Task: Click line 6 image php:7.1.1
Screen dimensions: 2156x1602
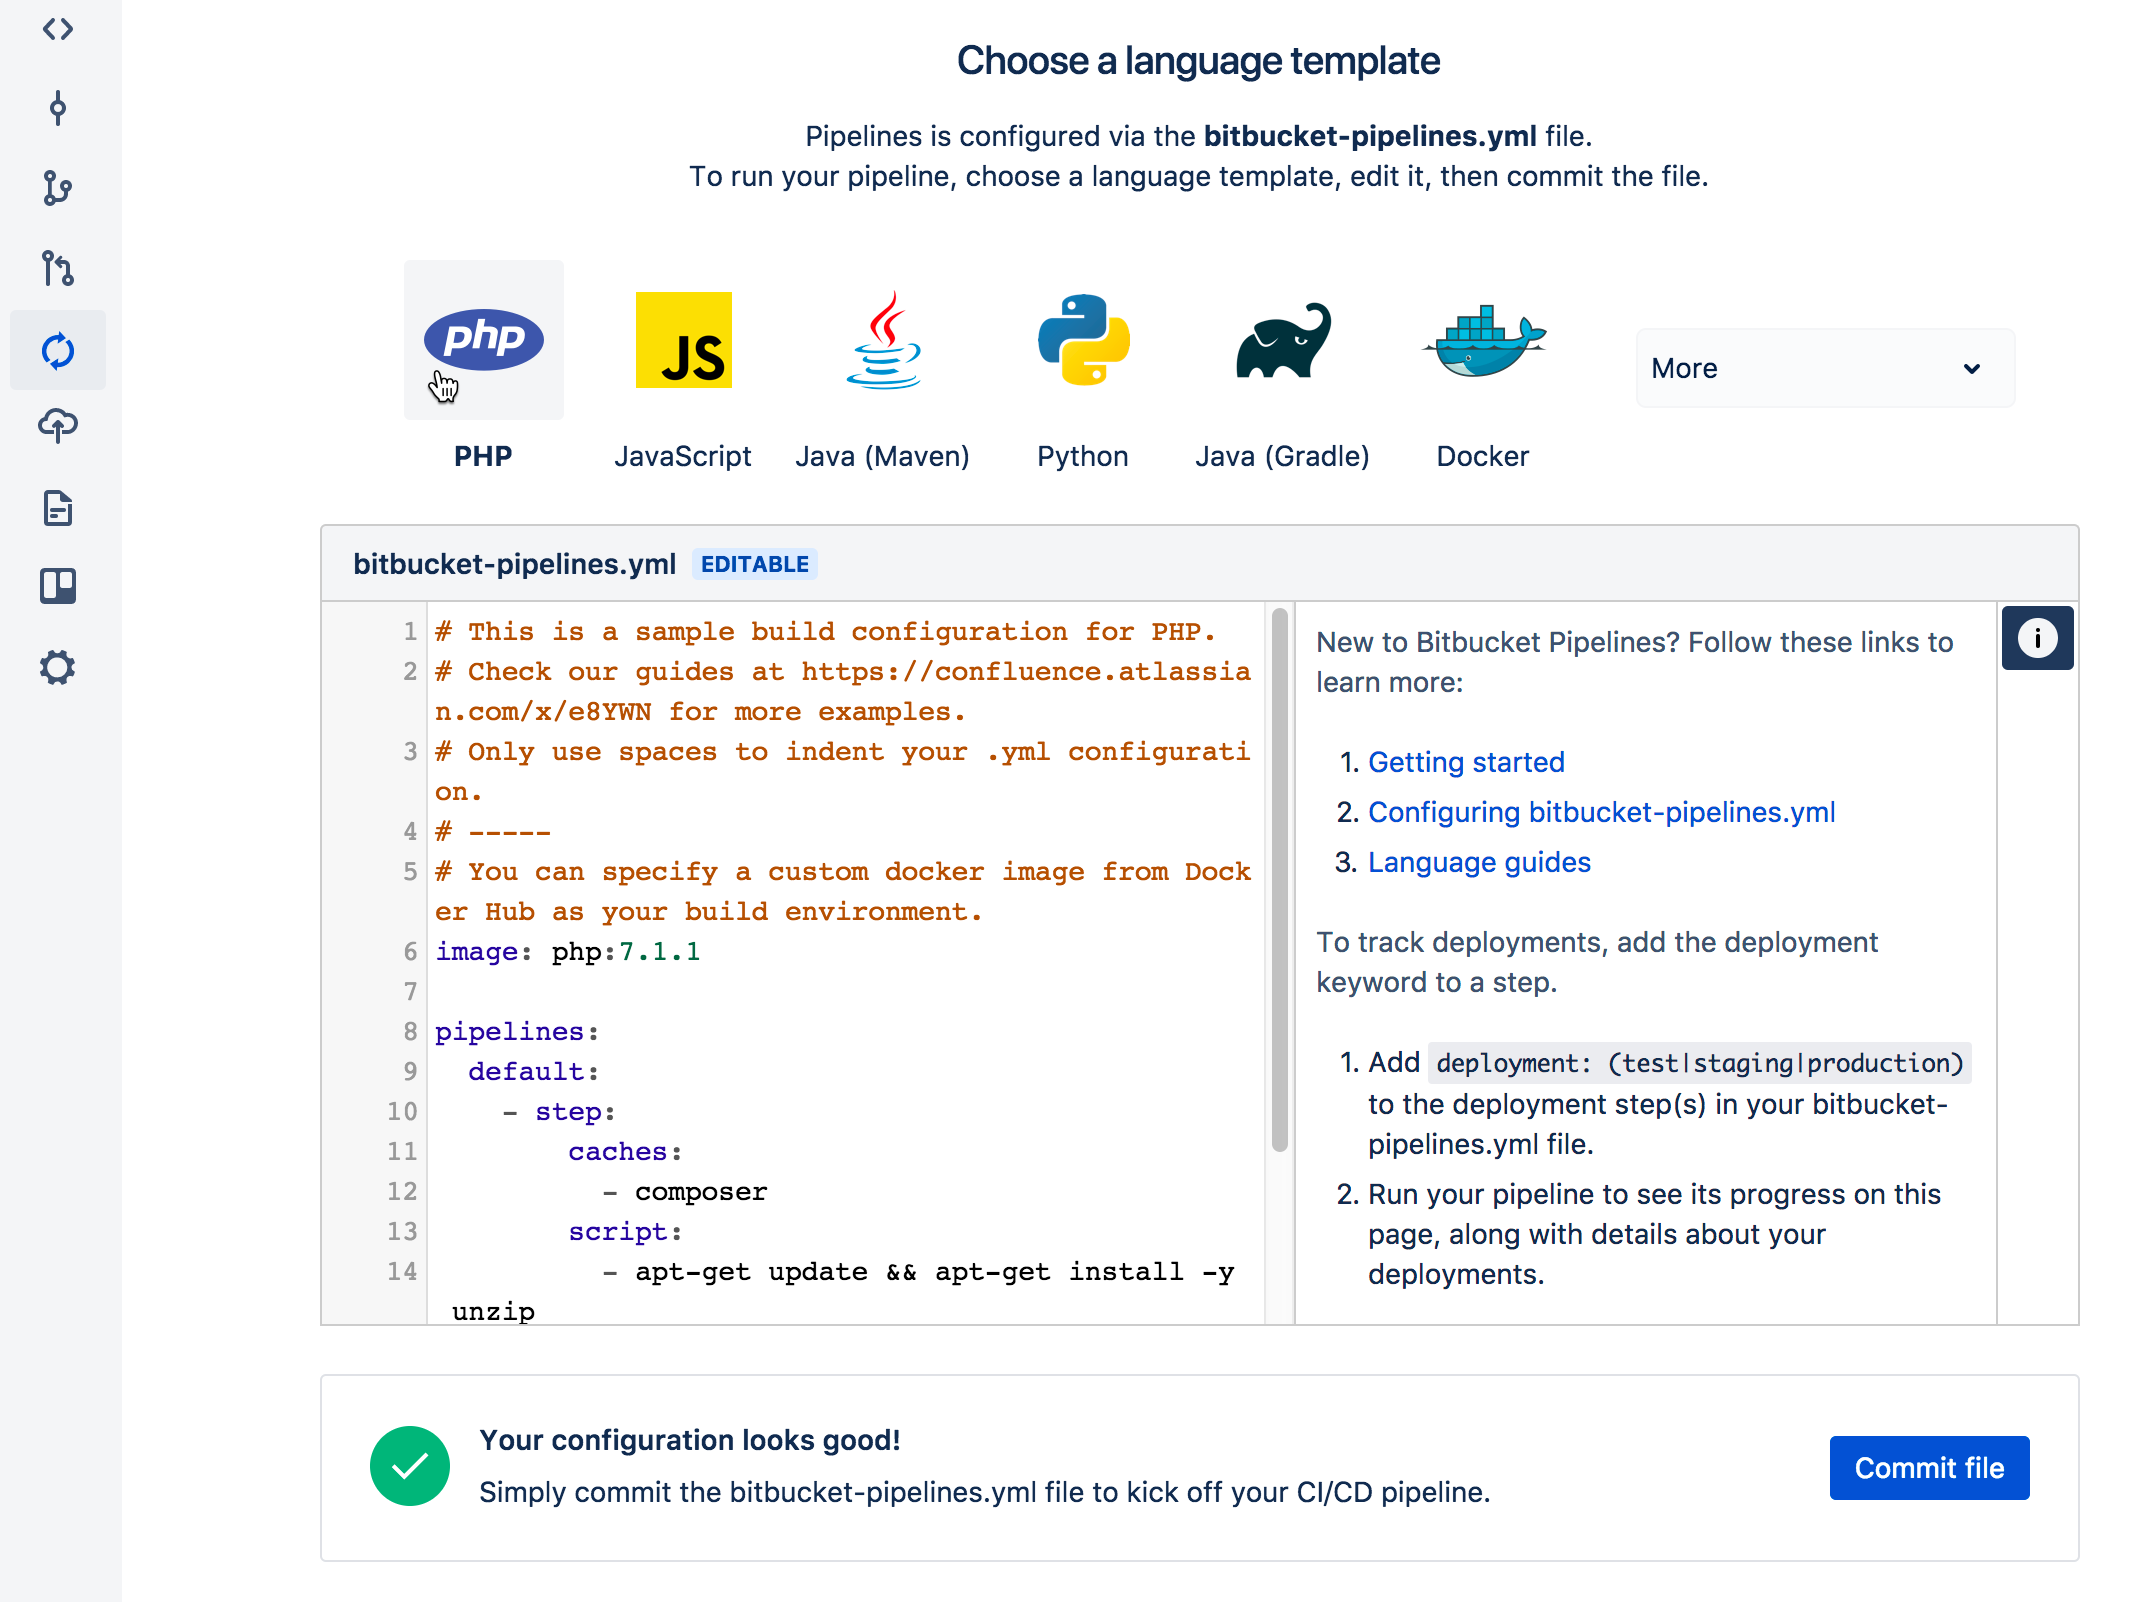Action: tap(567, 952)
